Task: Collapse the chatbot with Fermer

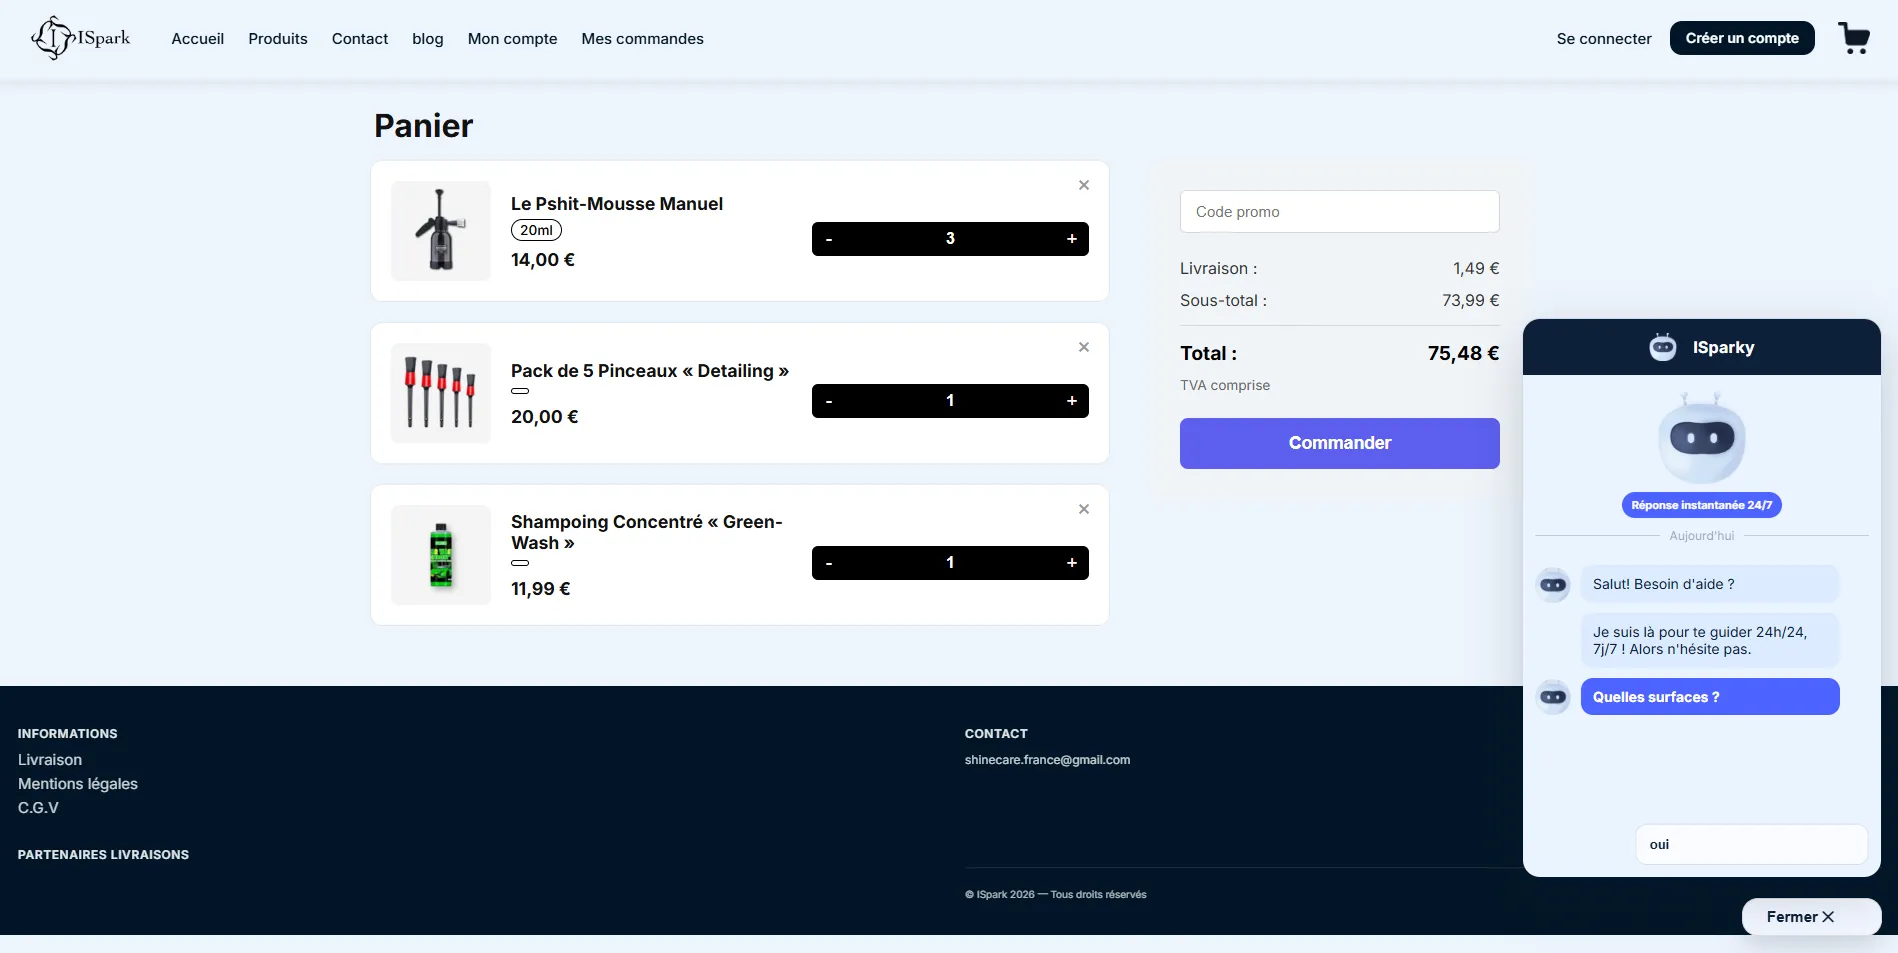Action: tap(1810, 916)
